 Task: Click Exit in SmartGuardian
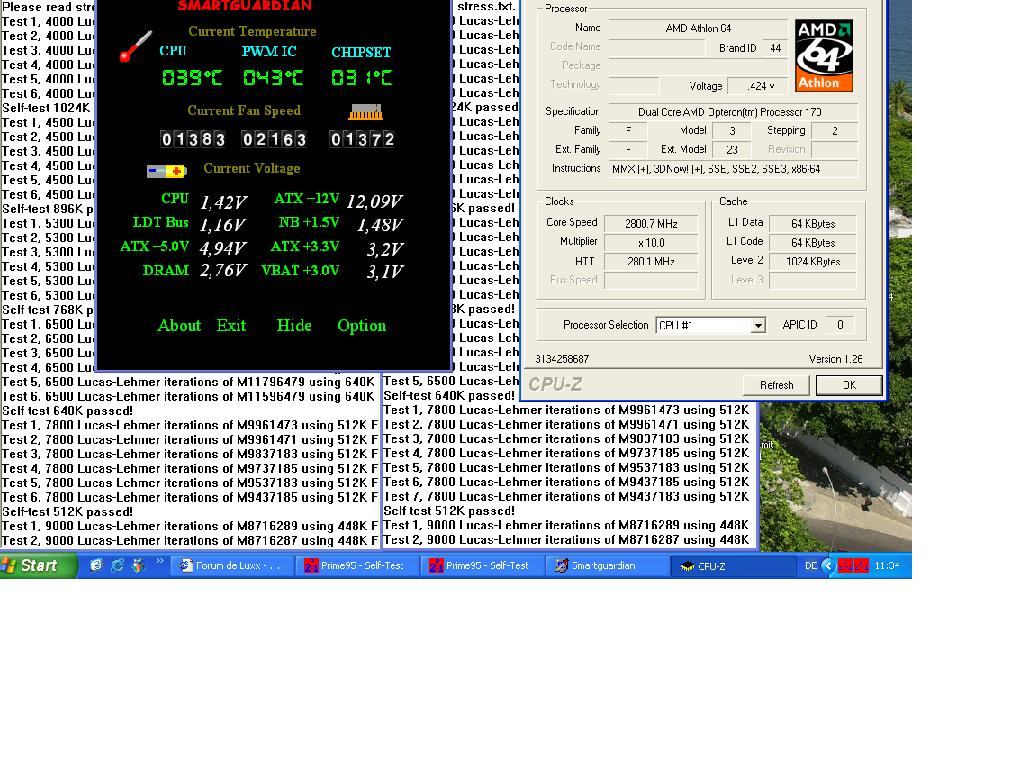tap(231, 325)
